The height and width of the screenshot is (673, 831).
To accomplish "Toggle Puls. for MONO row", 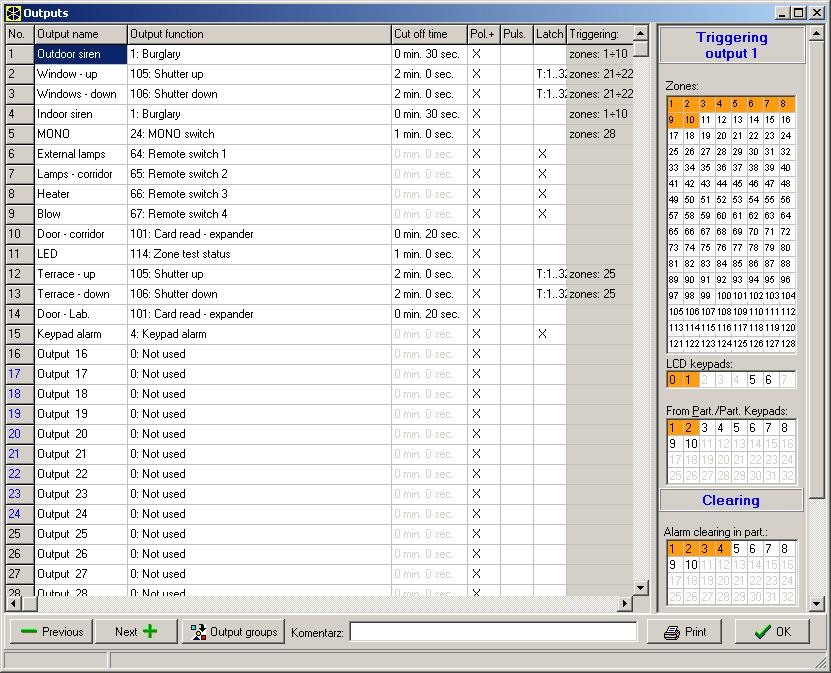I will [x=517, y=134].
